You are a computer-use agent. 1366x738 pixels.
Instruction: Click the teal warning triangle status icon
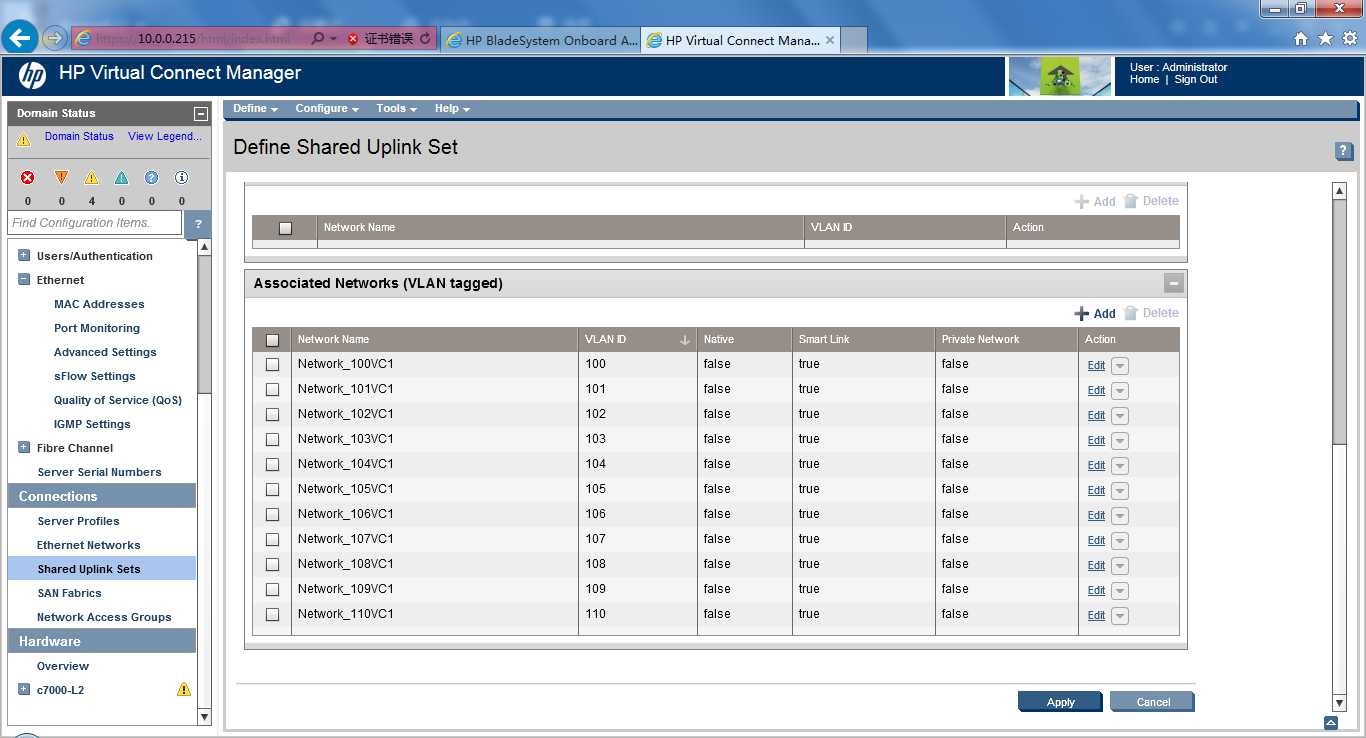[121, 178]
